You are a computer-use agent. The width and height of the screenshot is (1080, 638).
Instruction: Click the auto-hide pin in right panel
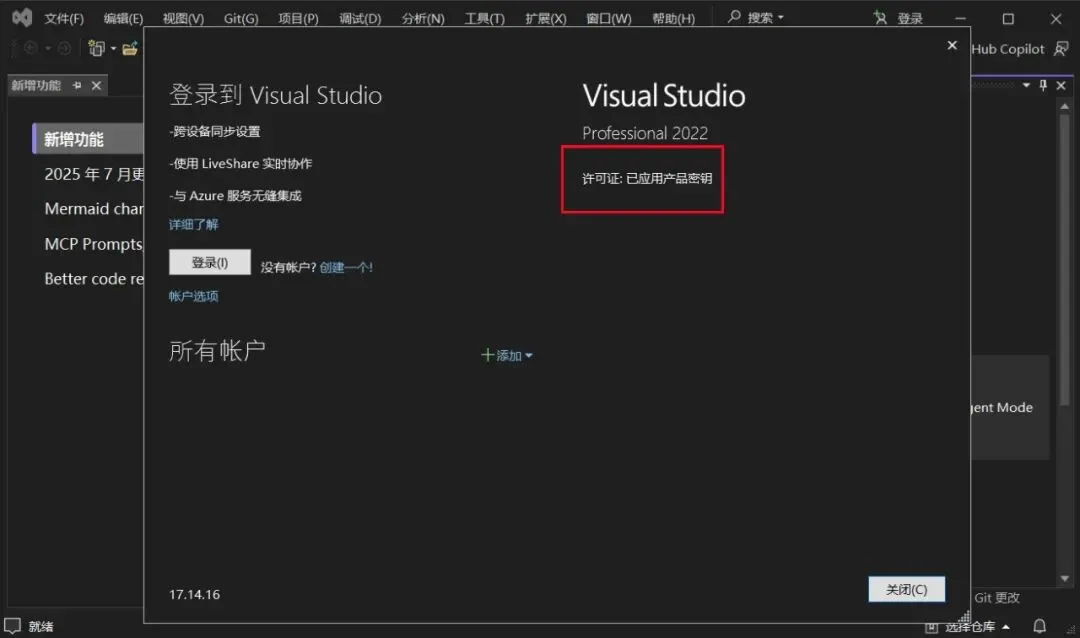(1043, 85)
